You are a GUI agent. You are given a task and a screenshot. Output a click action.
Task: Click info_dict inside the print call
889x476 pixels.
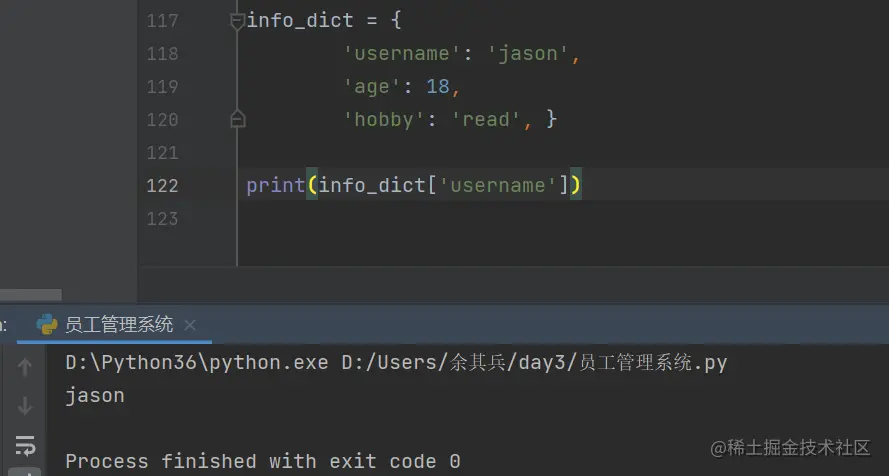click(x=372, y=186)
